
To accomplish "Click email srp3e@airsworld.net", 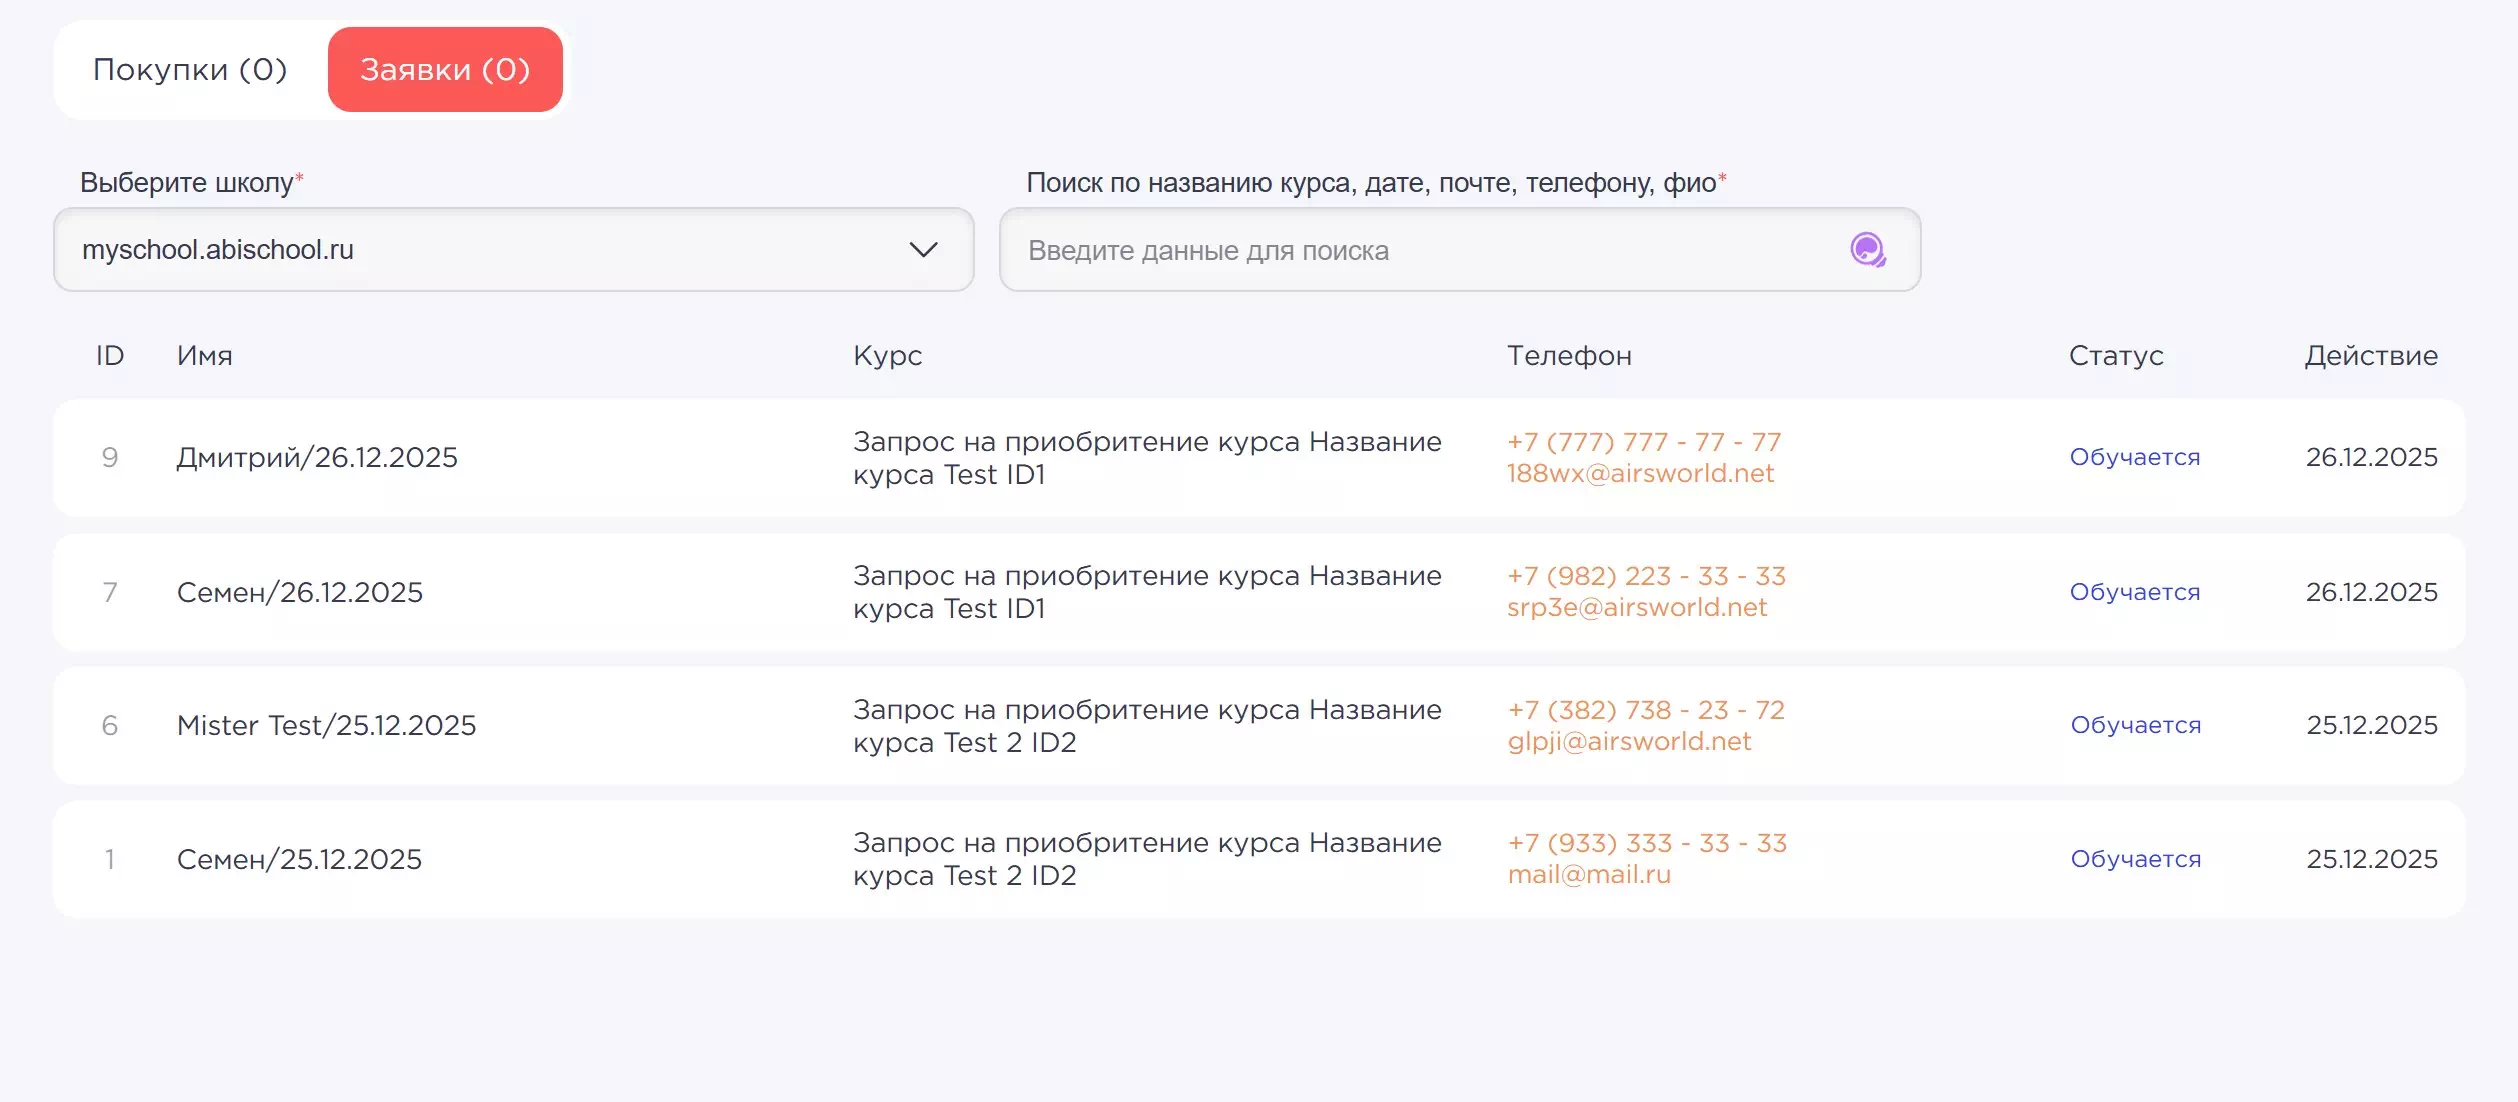I will [1636, 608].
